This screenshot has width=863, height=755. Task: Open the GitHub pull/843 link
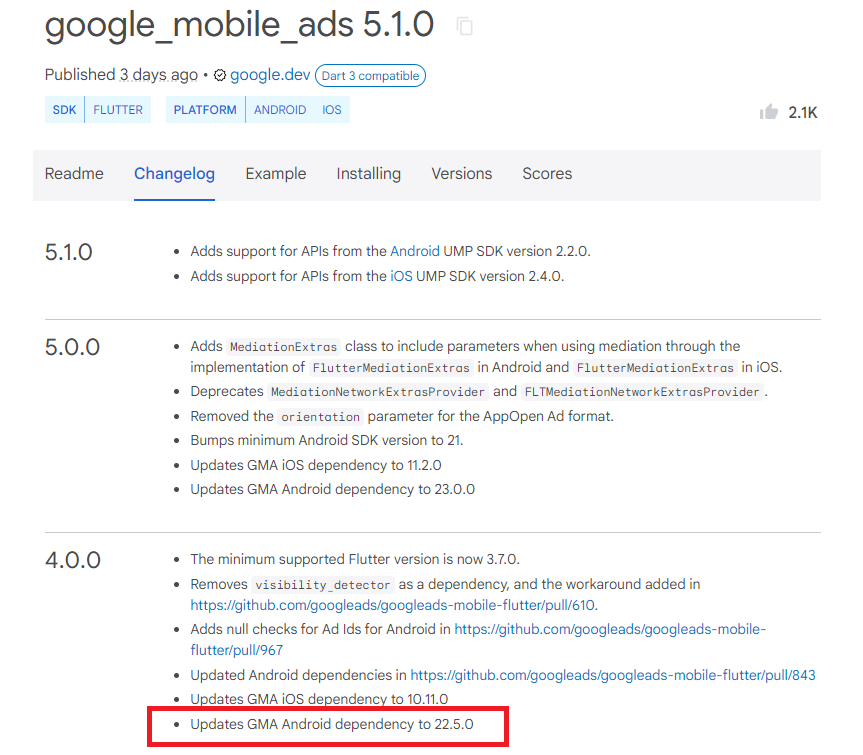click(x=613, y=675)
